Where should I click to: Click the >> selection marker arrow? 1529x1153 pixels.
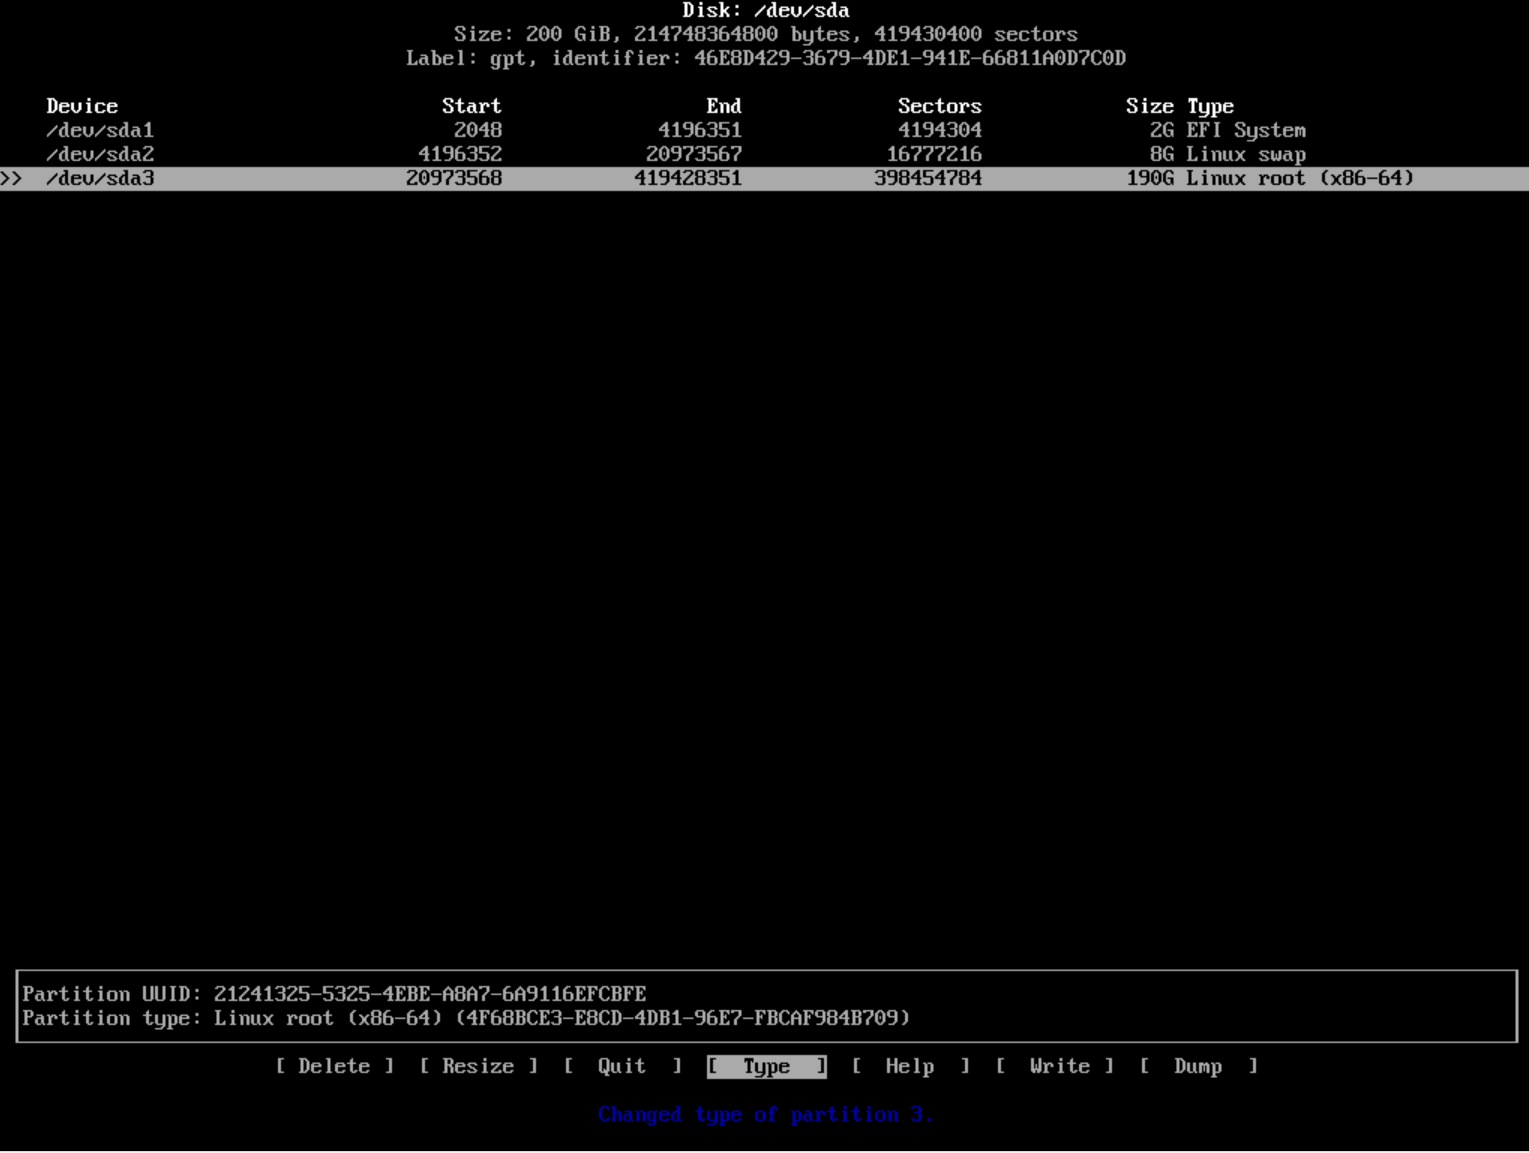point(11,178)
